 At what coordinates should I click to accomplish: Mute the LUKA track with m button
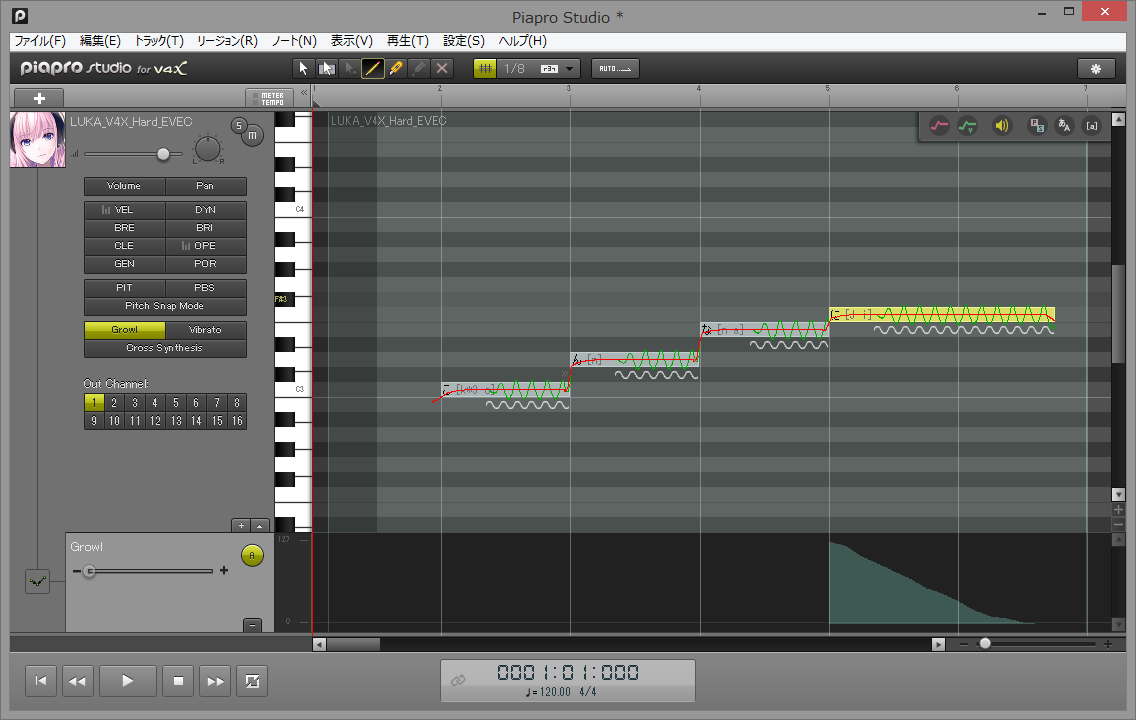[x=252, y=135]
